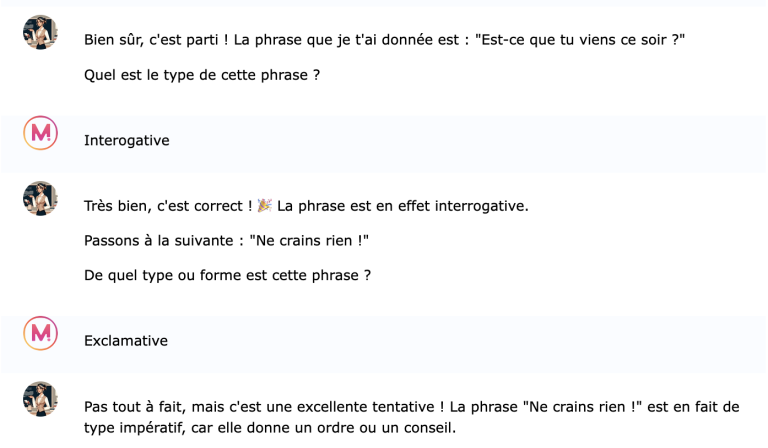Click the text 'Bien sûr, c'est parti !'

pos(156,40)
